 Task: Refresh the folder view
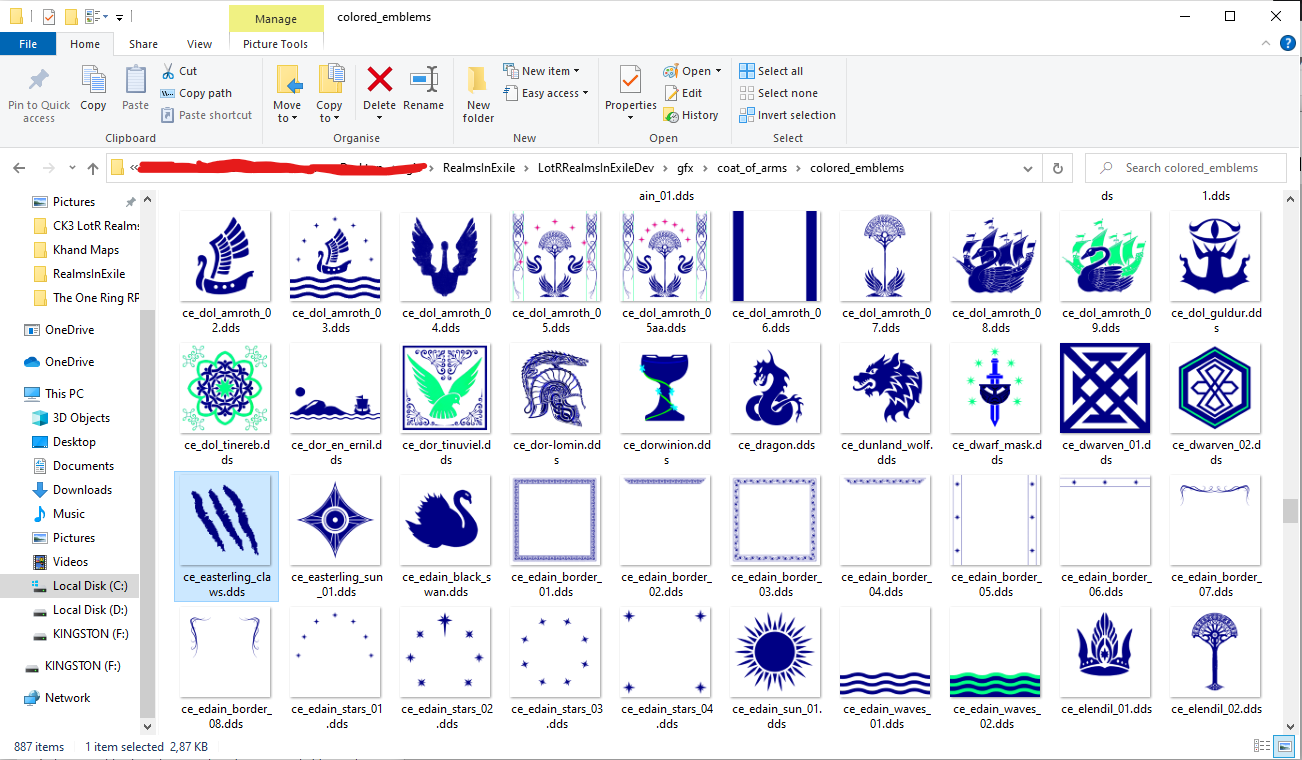tap(1058, 168)
